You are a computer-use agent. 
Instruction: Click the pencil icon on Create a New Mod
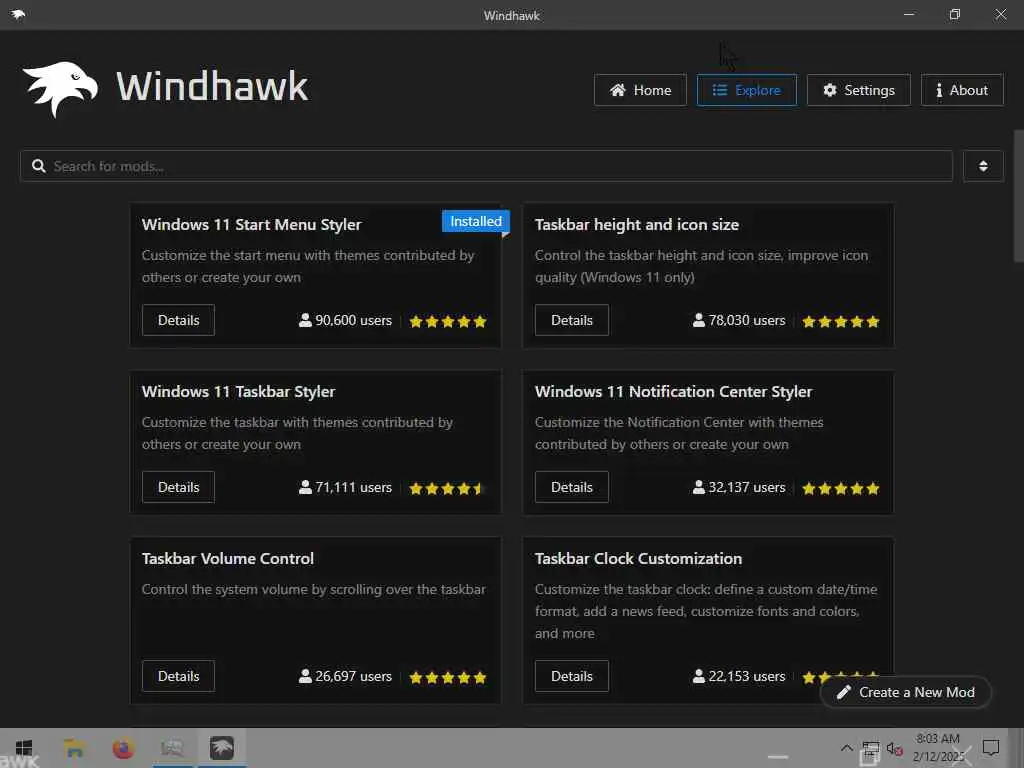point(844,692)
